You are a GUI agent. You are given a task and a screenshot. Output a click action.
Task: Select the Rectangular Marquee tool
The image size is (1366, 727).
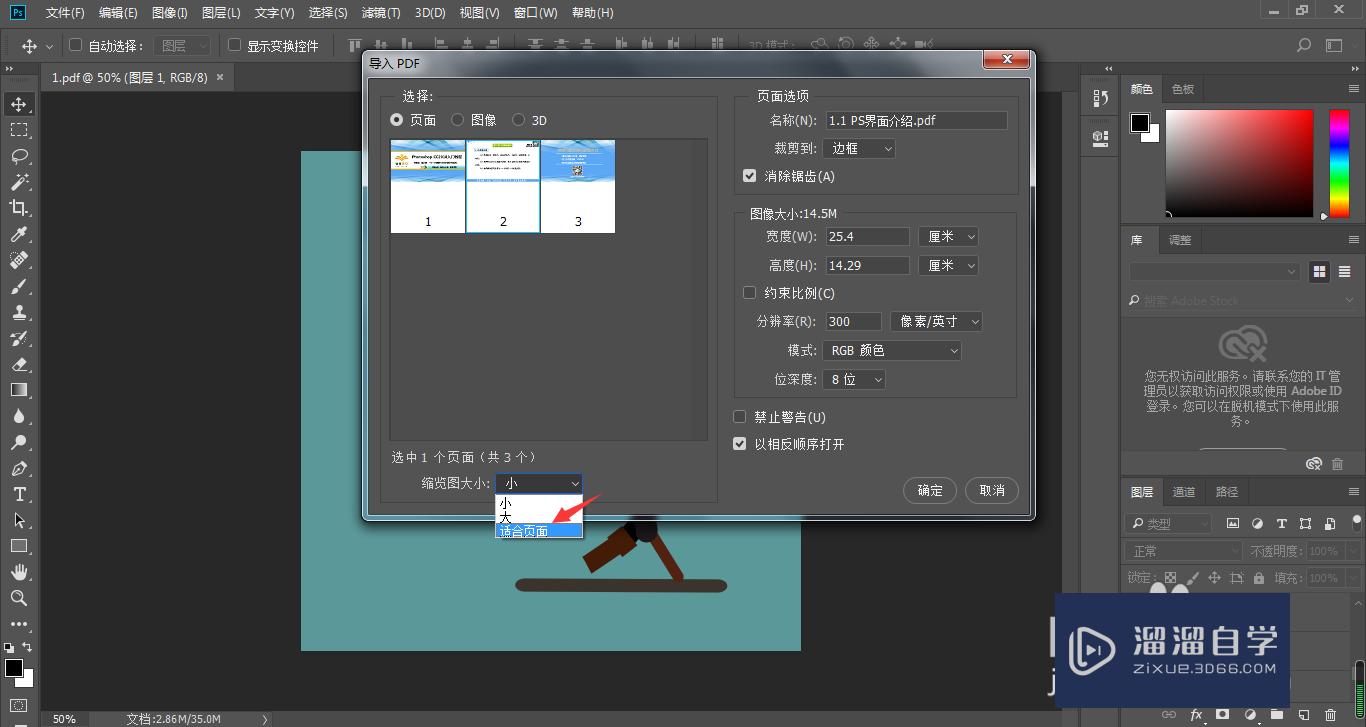coord(19,130)
